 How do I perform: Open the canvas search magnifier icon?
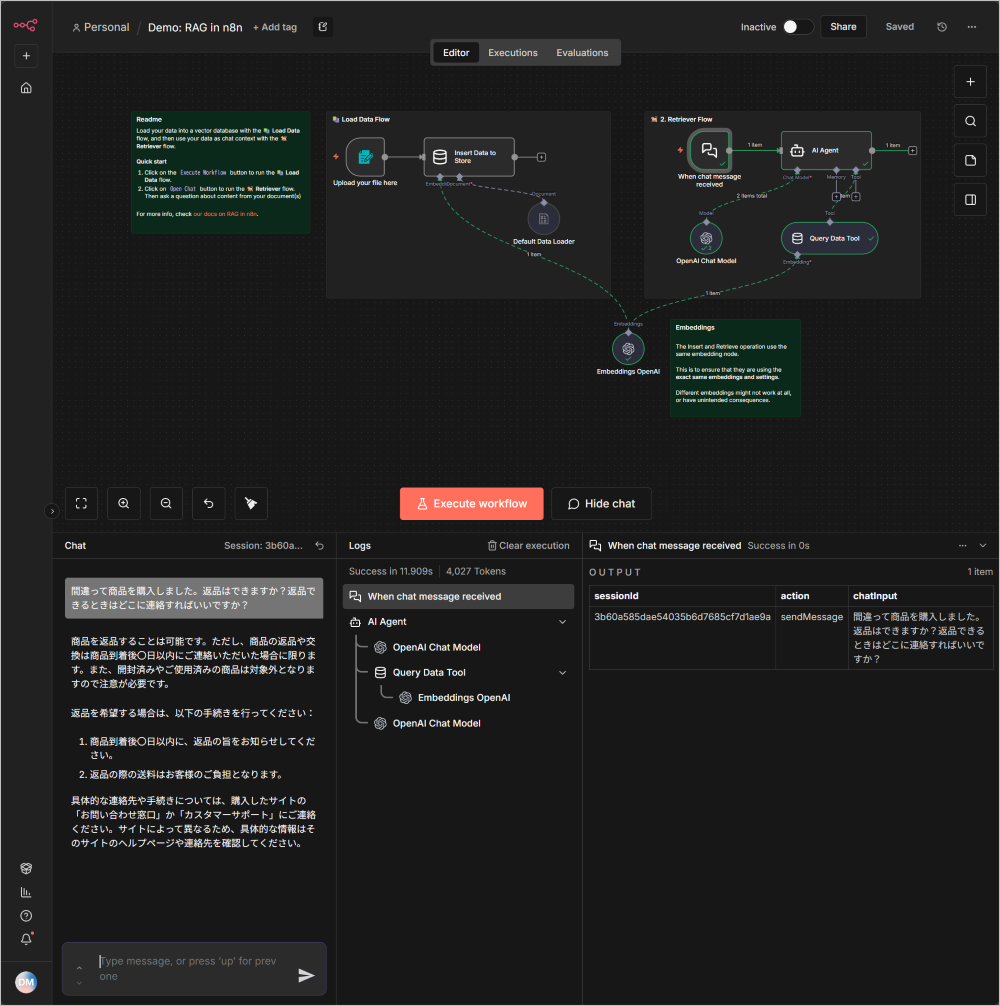969,121
